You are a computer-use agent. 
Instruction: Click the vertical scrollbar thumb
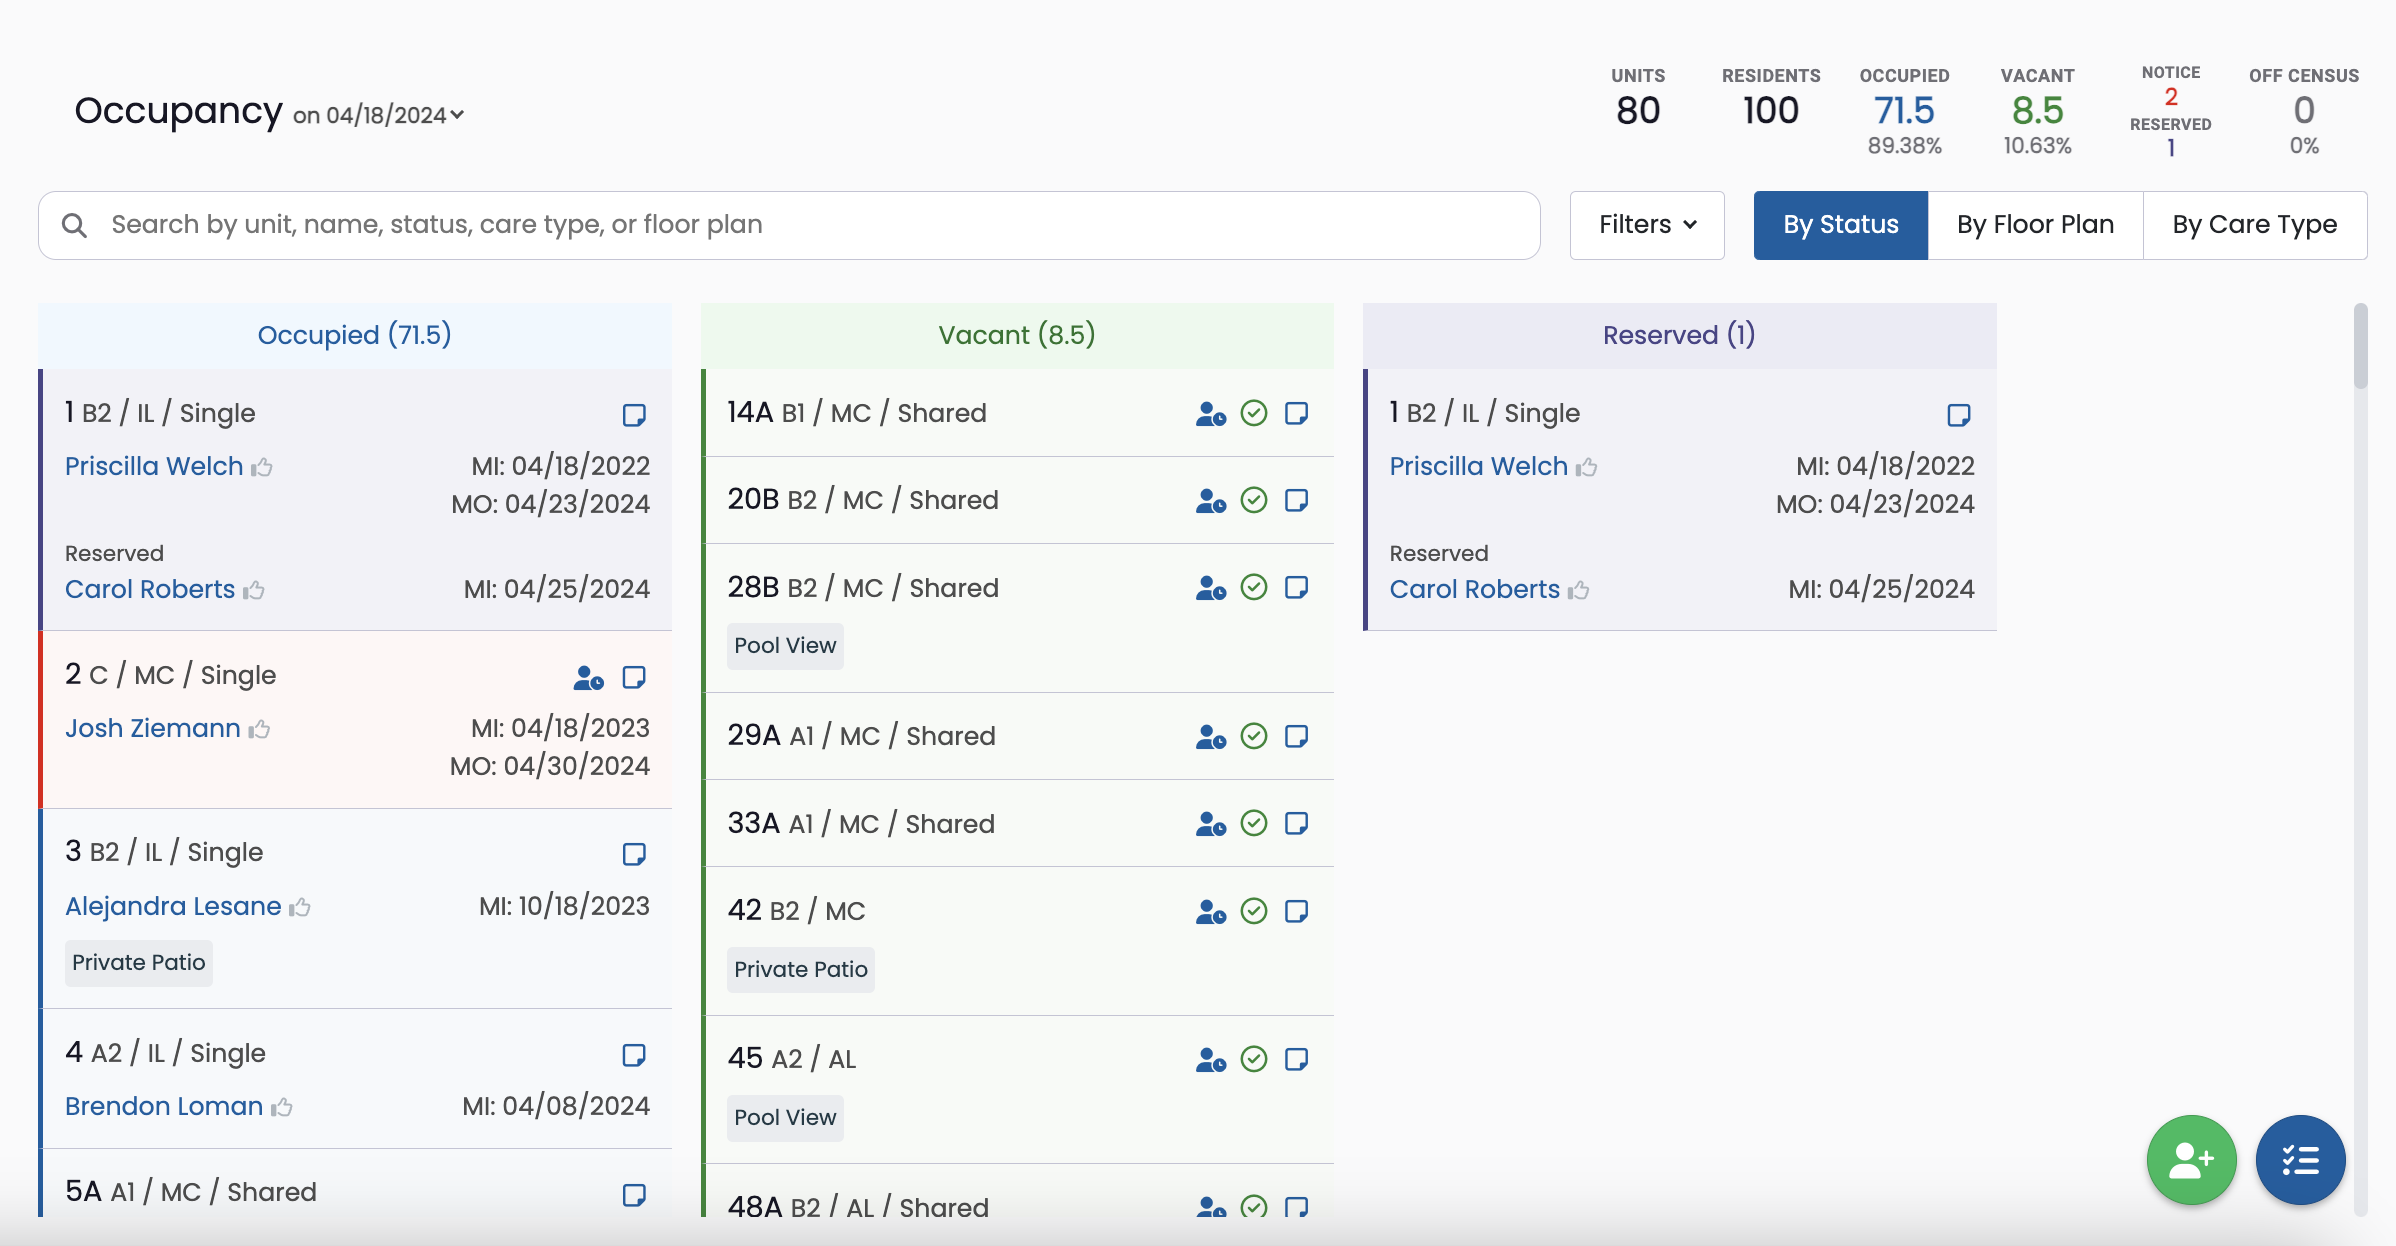point(2361,346)
